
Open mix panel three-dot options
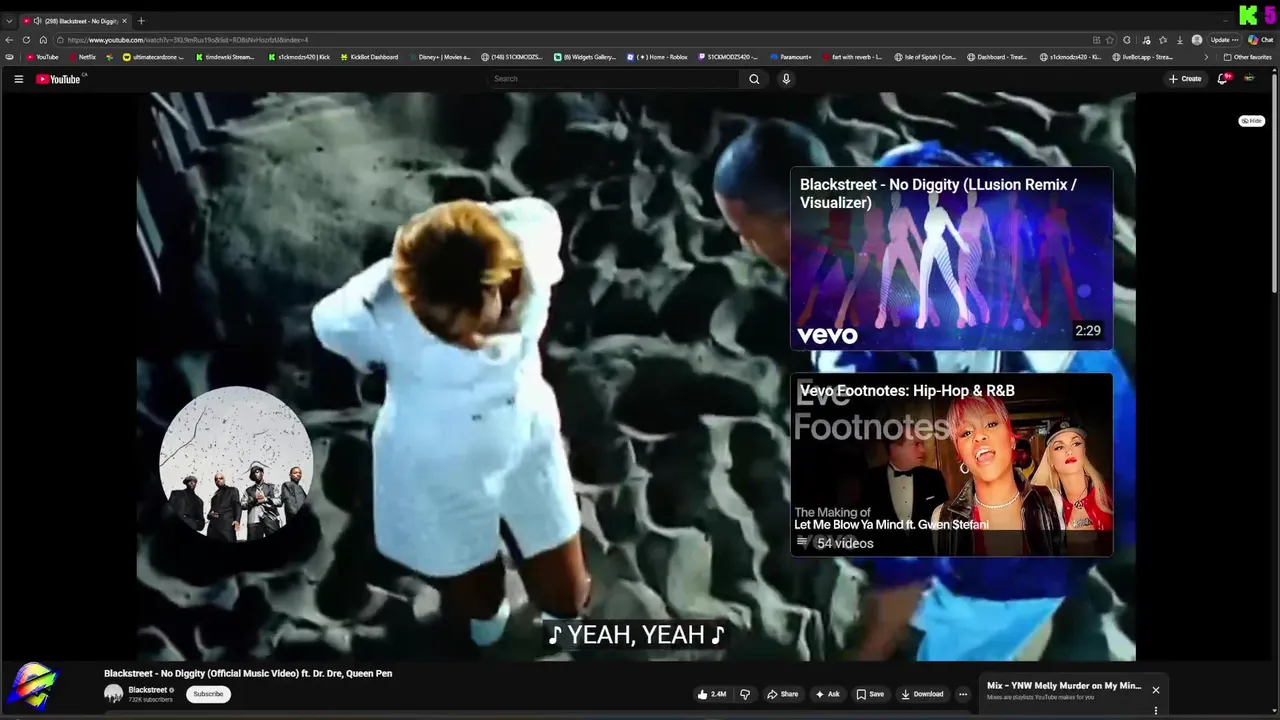pyautogui.click(x=1156, y=711)
